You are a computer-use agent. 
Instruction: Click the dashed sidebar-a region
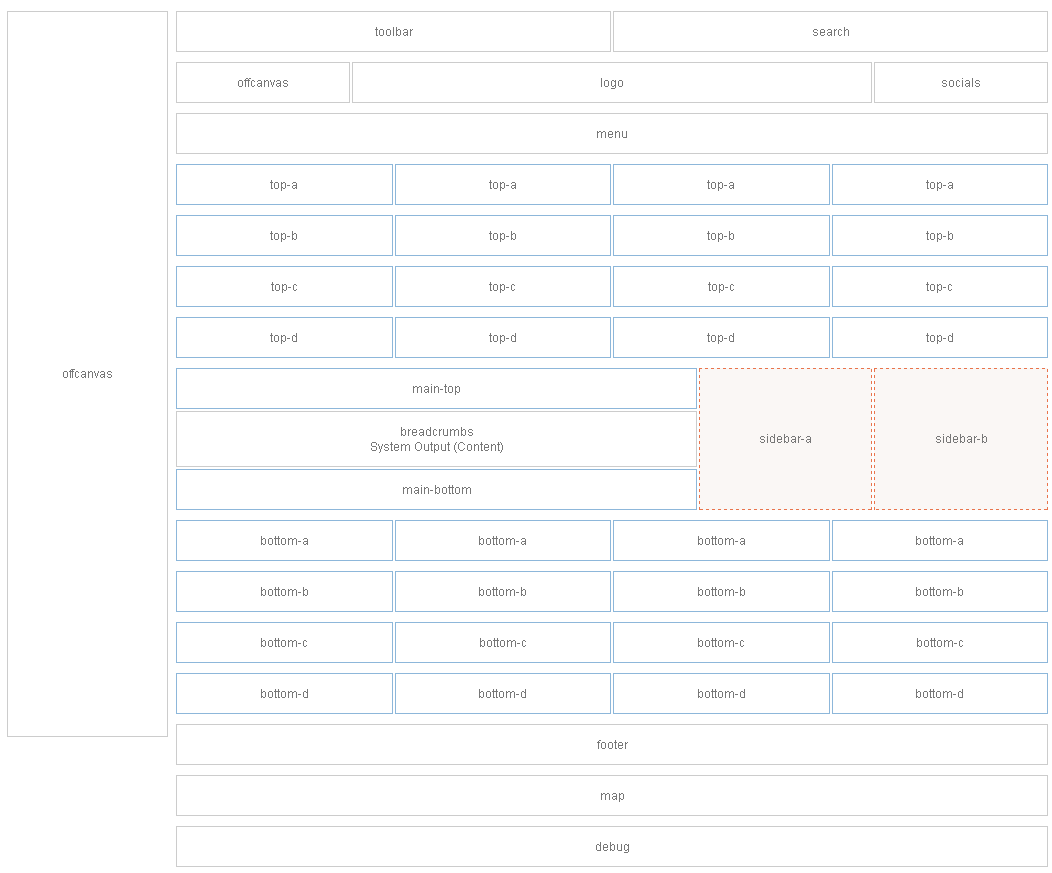click(786, 438)
